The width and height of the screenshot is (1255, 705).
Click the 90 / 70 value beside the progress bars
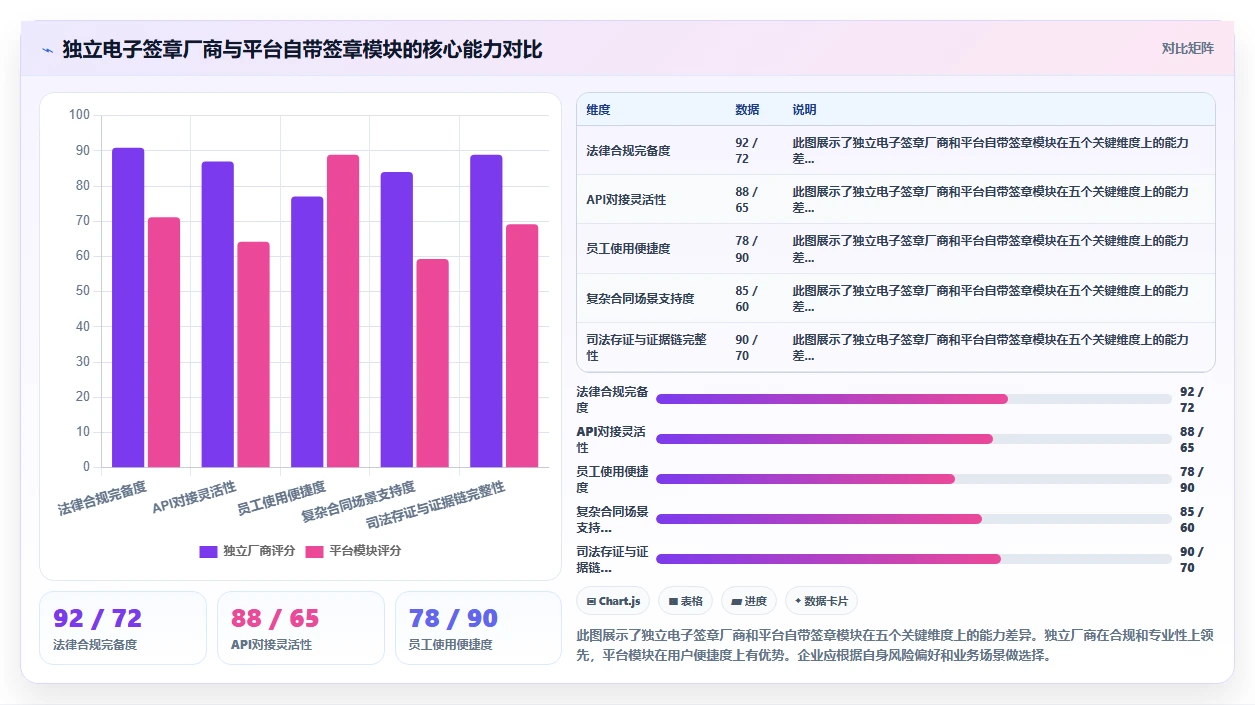click(1192, 559)
